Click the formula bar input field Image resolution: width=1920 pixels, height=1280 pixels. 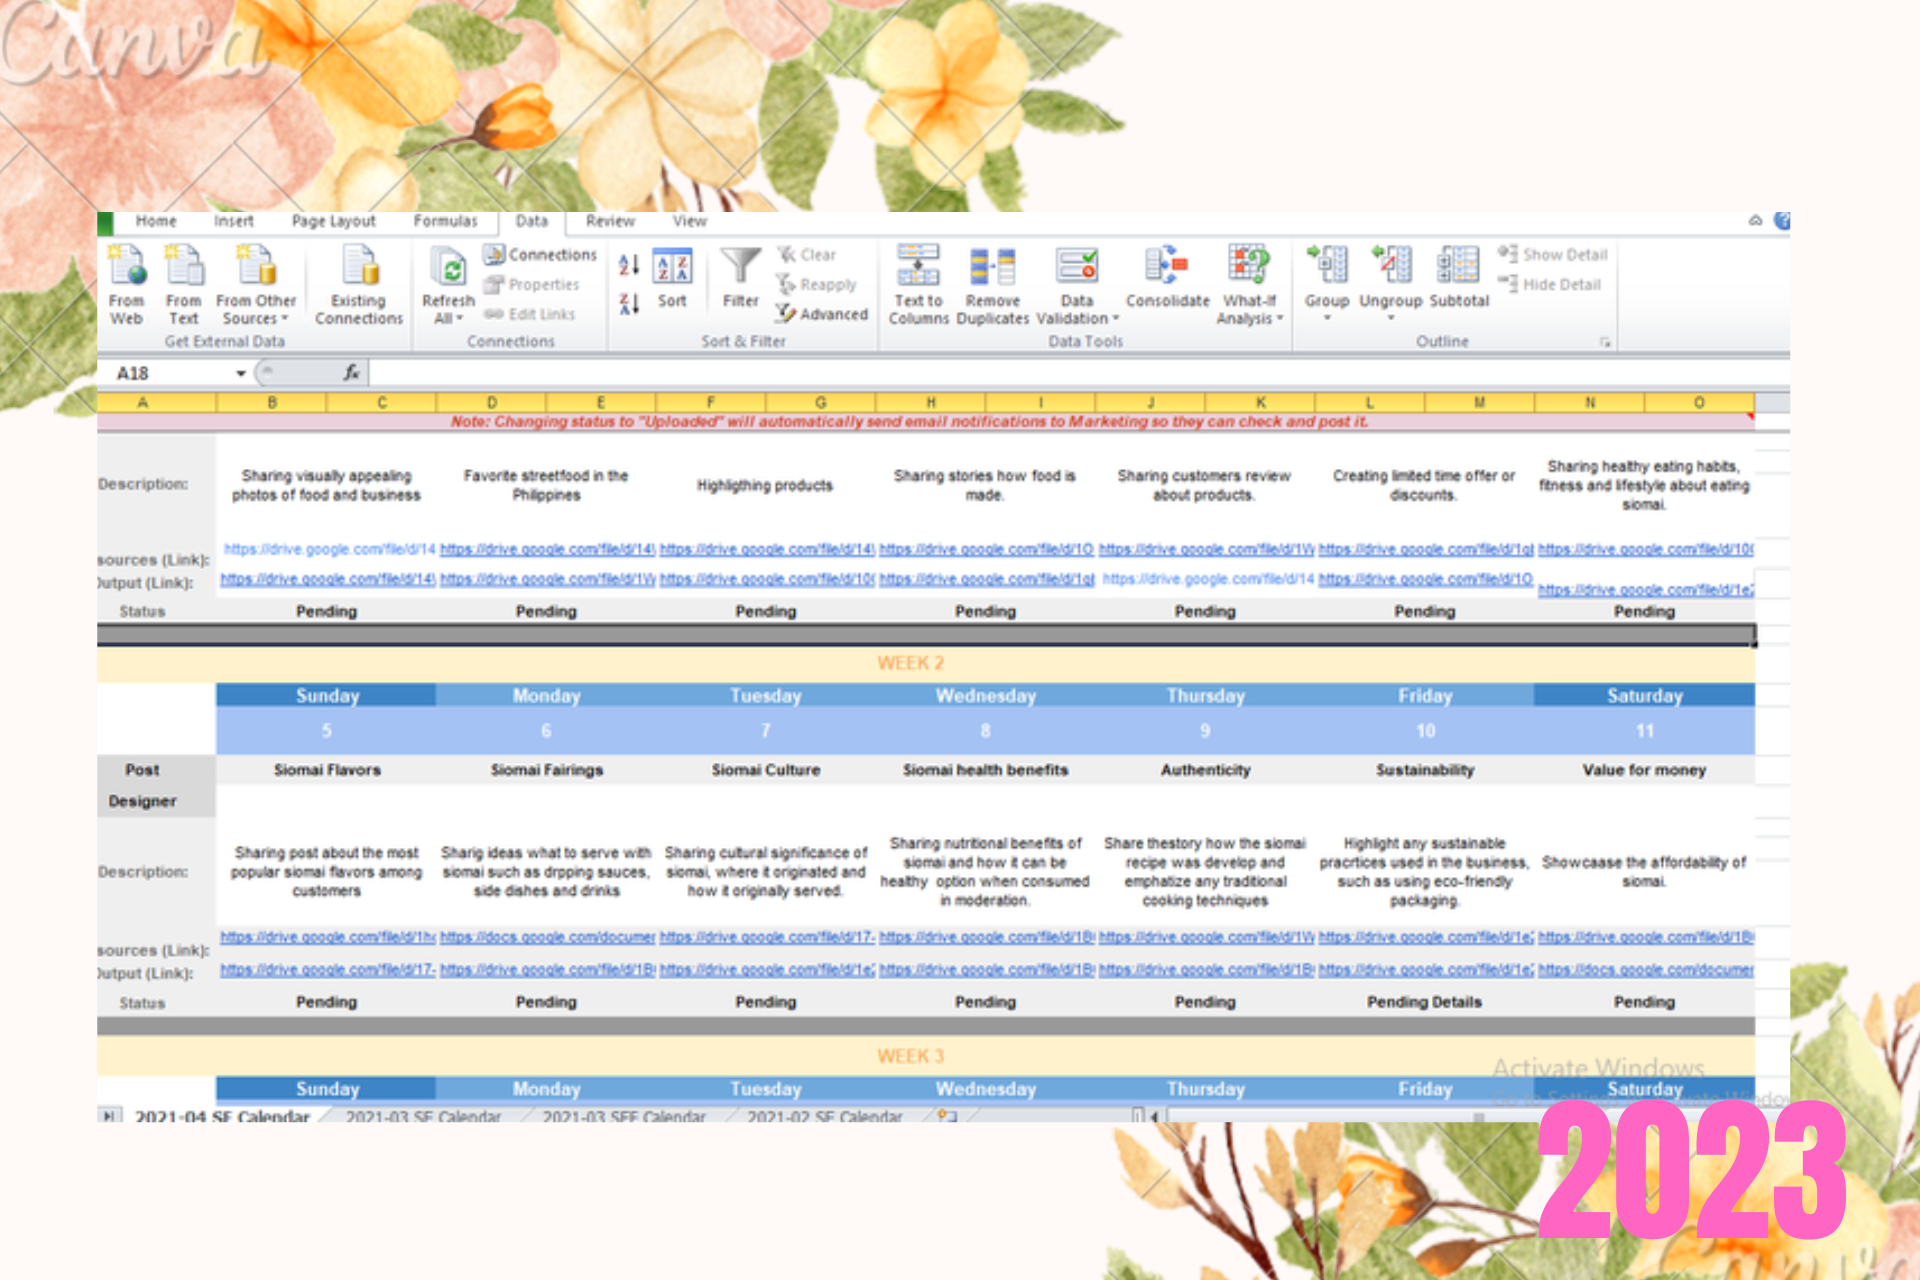(1000, 373)
